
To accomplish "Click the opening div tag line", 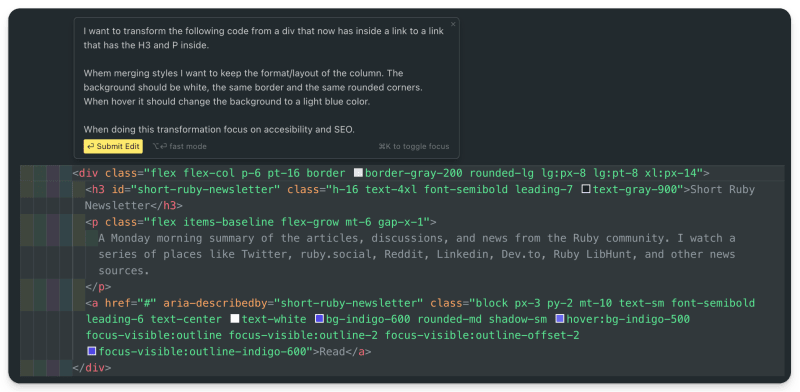I will tap(391, 173).
